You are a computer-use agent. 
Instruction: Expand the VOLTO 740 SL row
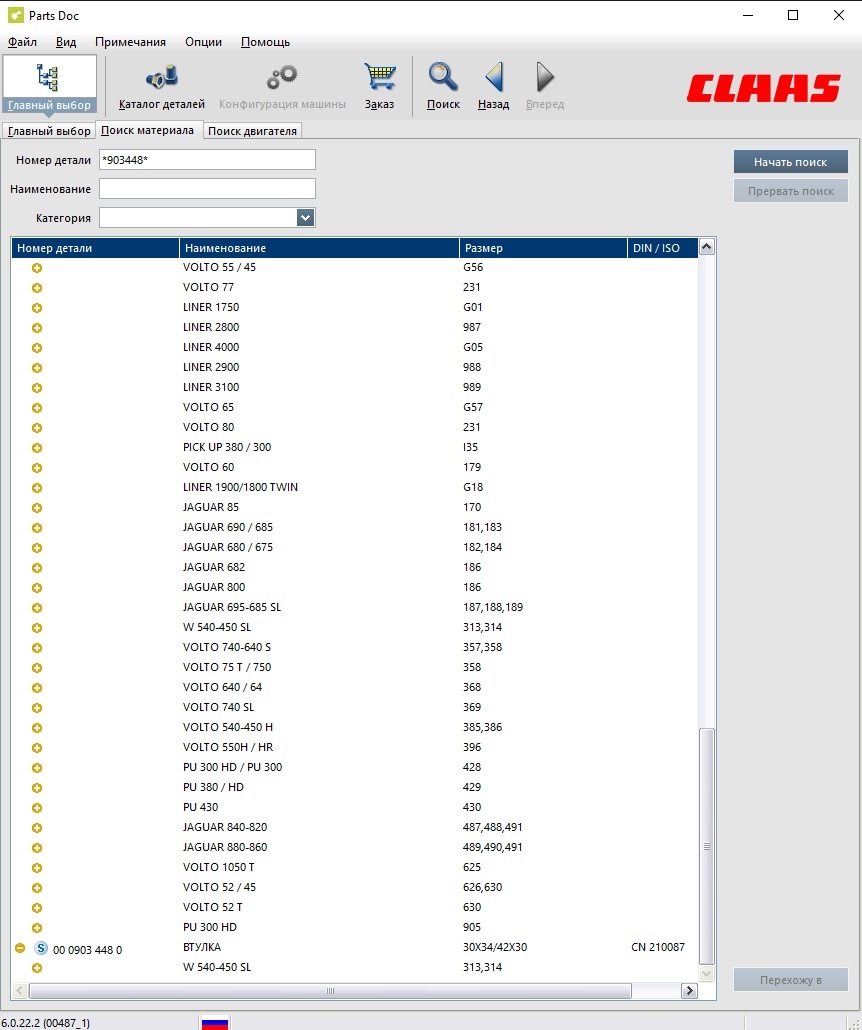tap(37, 708)
